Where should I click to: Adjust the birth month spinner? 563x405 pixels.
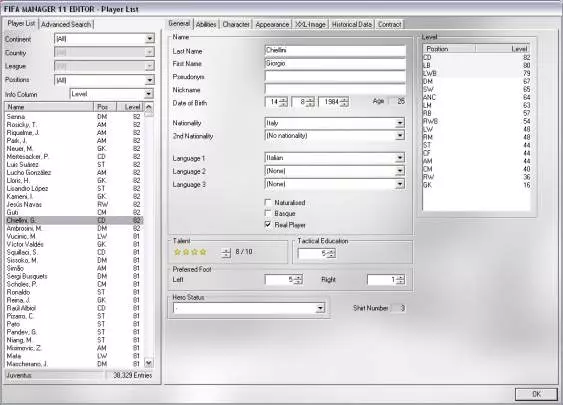point(310,102)
